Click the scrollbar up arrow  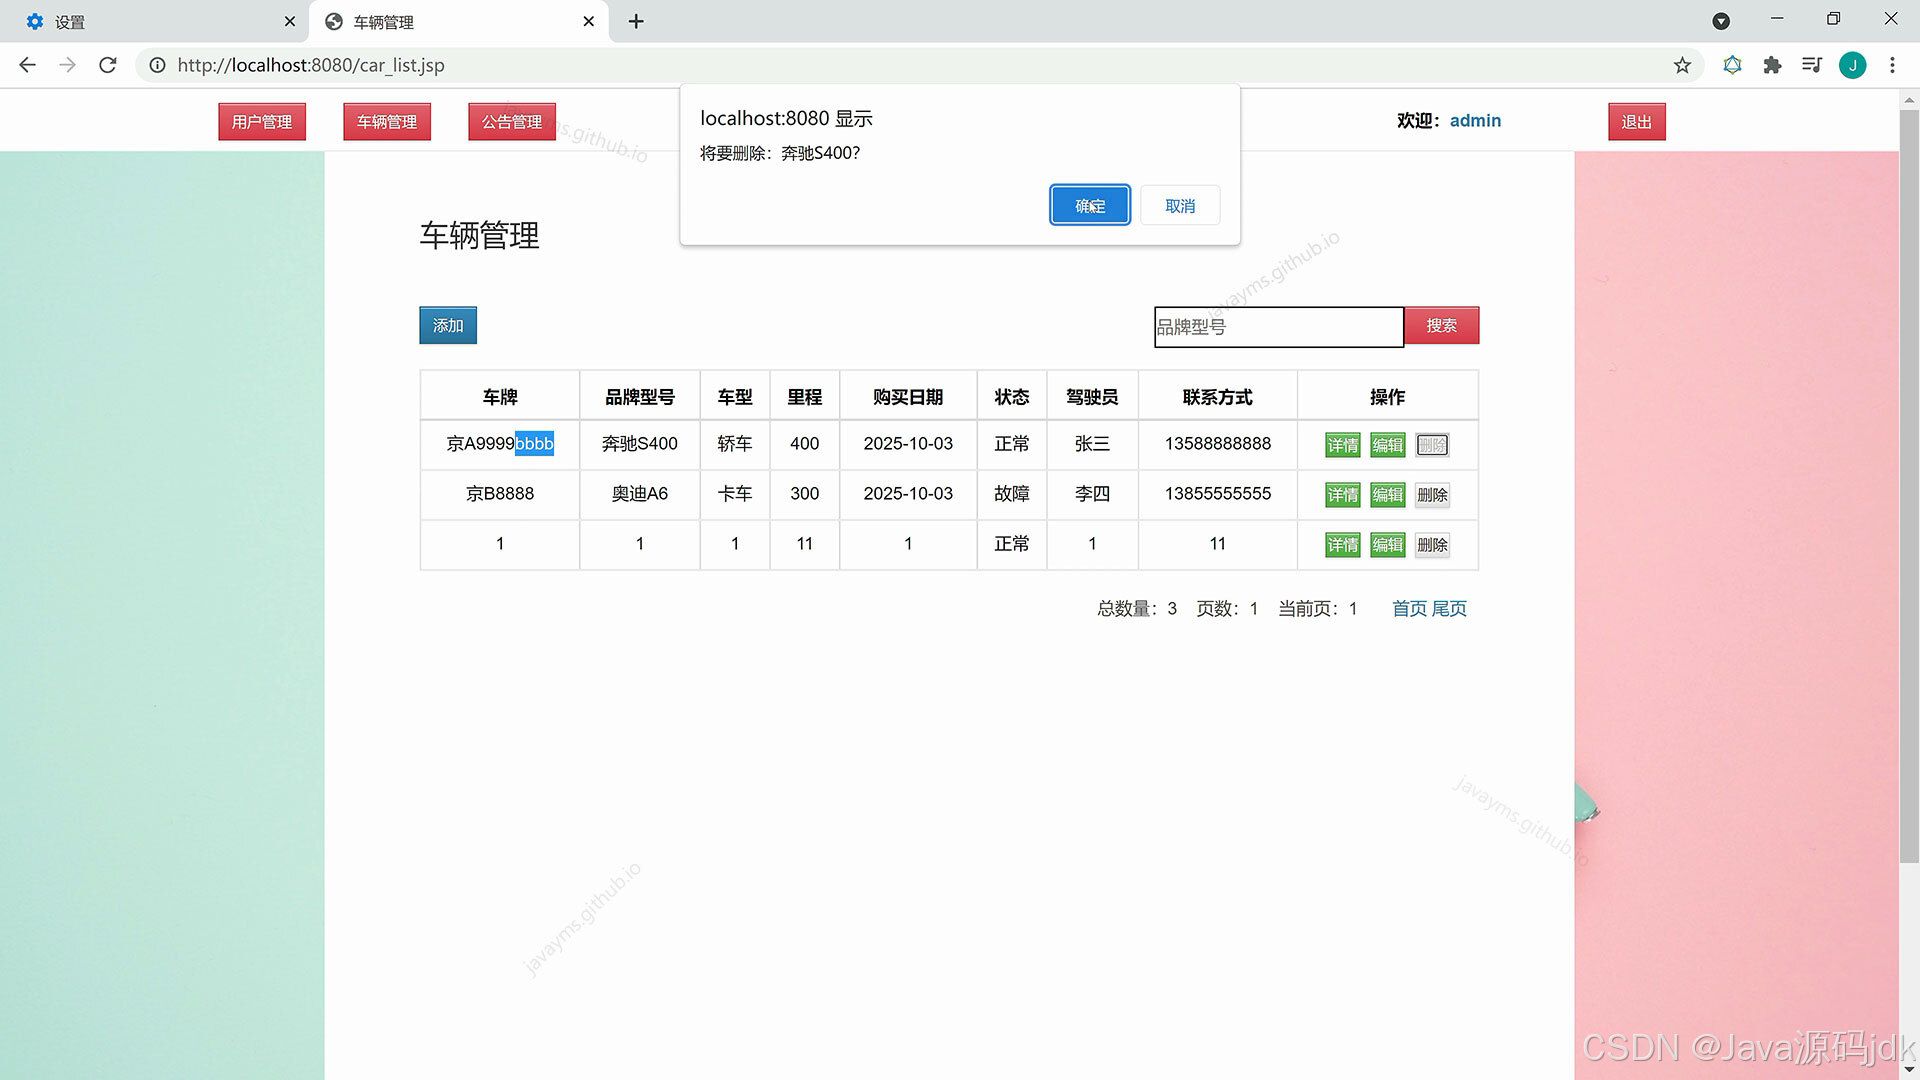[x=1909, y=99]
